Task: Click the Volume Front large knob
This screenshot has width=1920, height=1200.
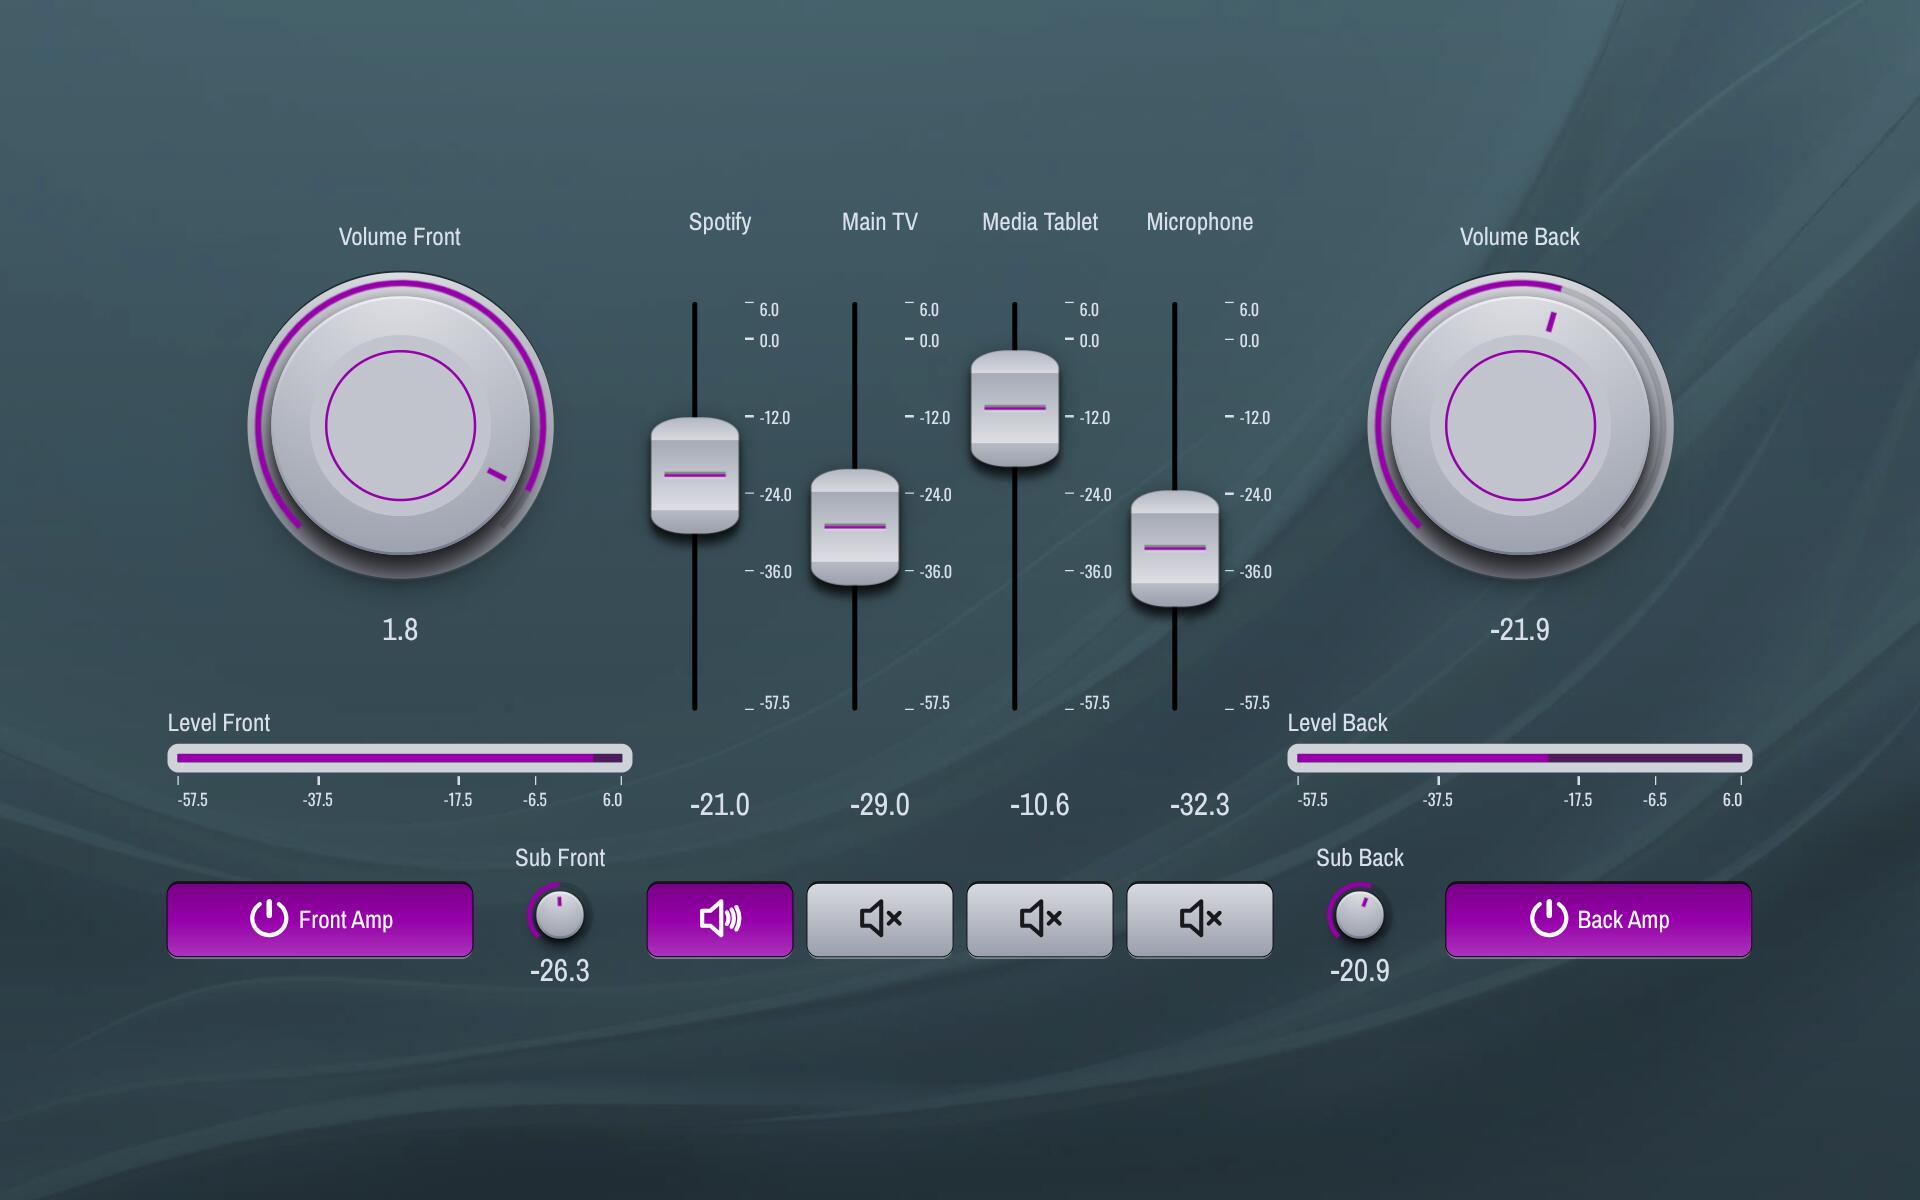Action: 400,425
